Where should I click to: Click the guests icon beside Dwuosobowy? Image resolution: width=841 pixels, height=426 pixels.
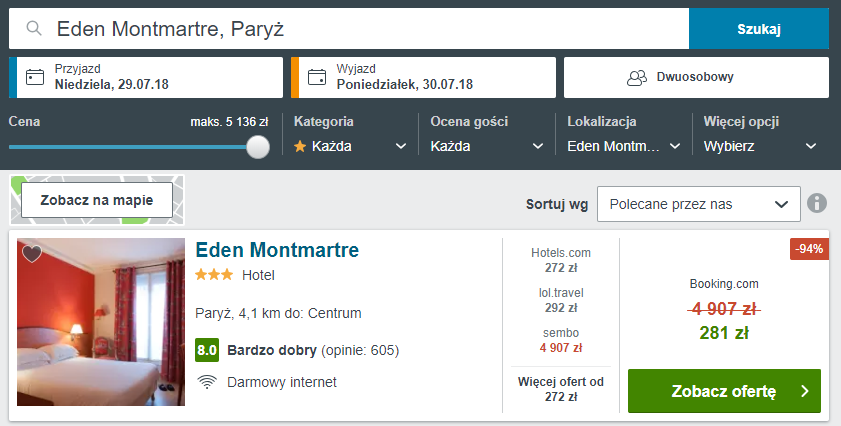637,78
